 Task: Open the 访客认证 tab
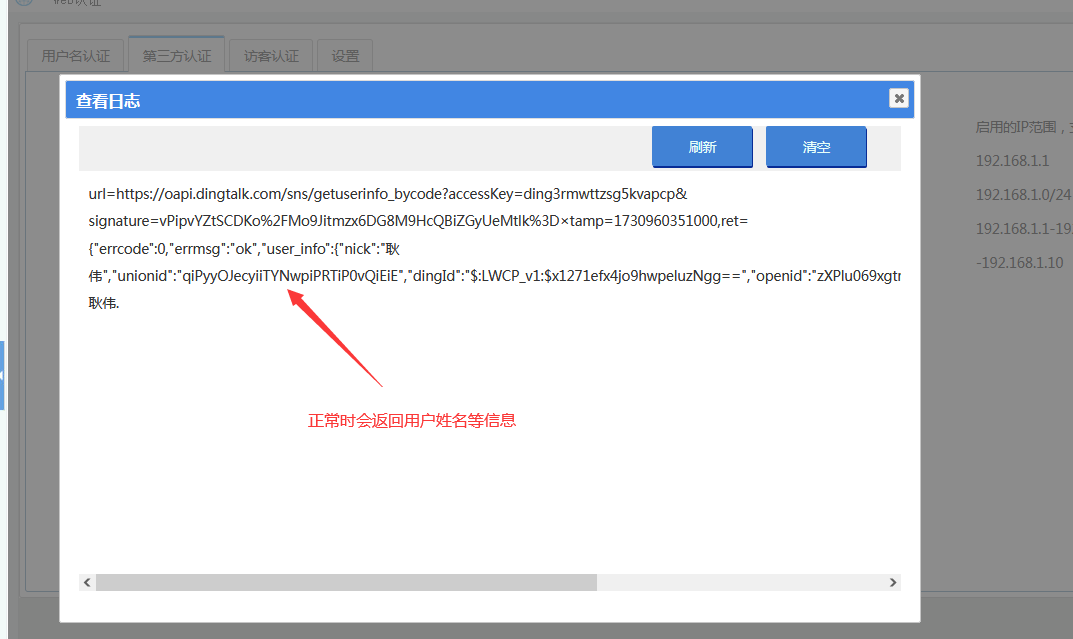click(x=271, y=56)
